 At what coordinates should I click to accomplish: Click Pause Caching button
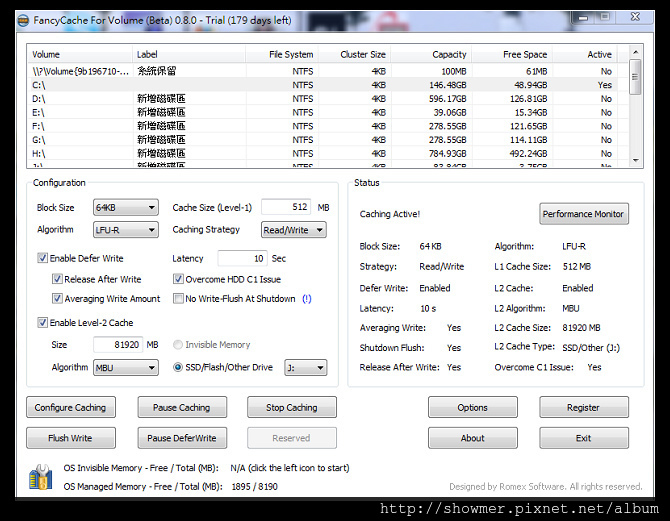point(182,407)
